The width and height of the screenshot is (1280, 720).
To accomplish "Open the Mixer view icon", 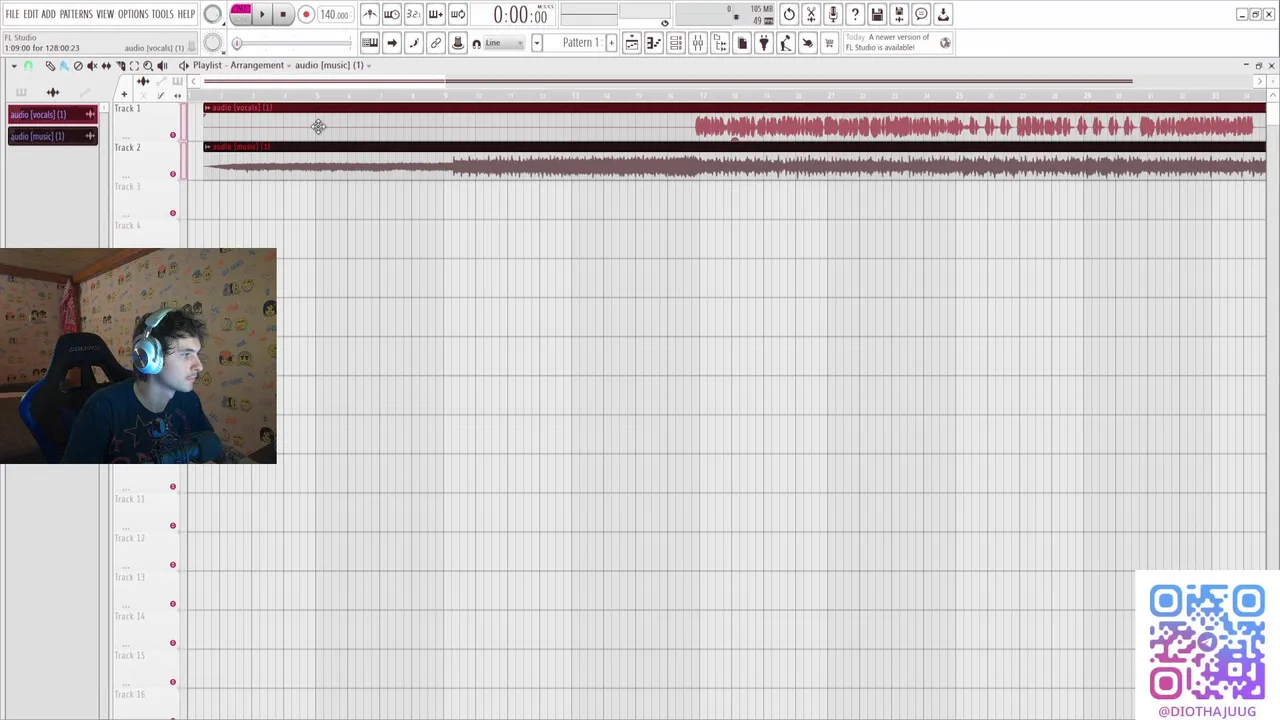I will click(x=698, y=43).
